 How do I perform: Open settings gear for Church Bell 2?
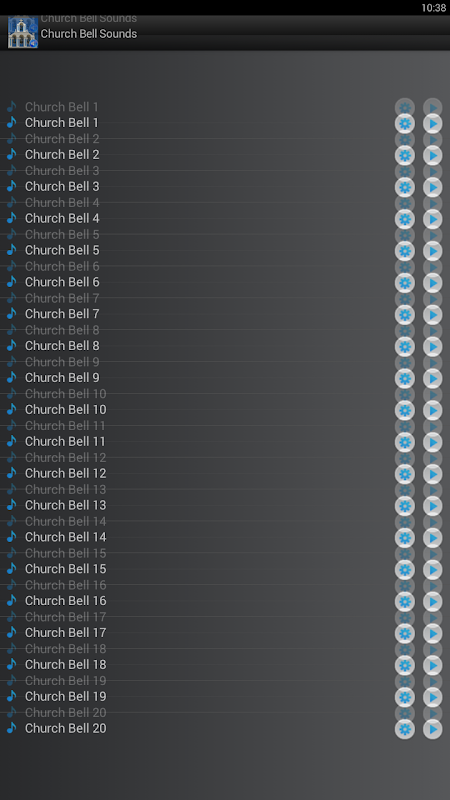pos(405,155)
